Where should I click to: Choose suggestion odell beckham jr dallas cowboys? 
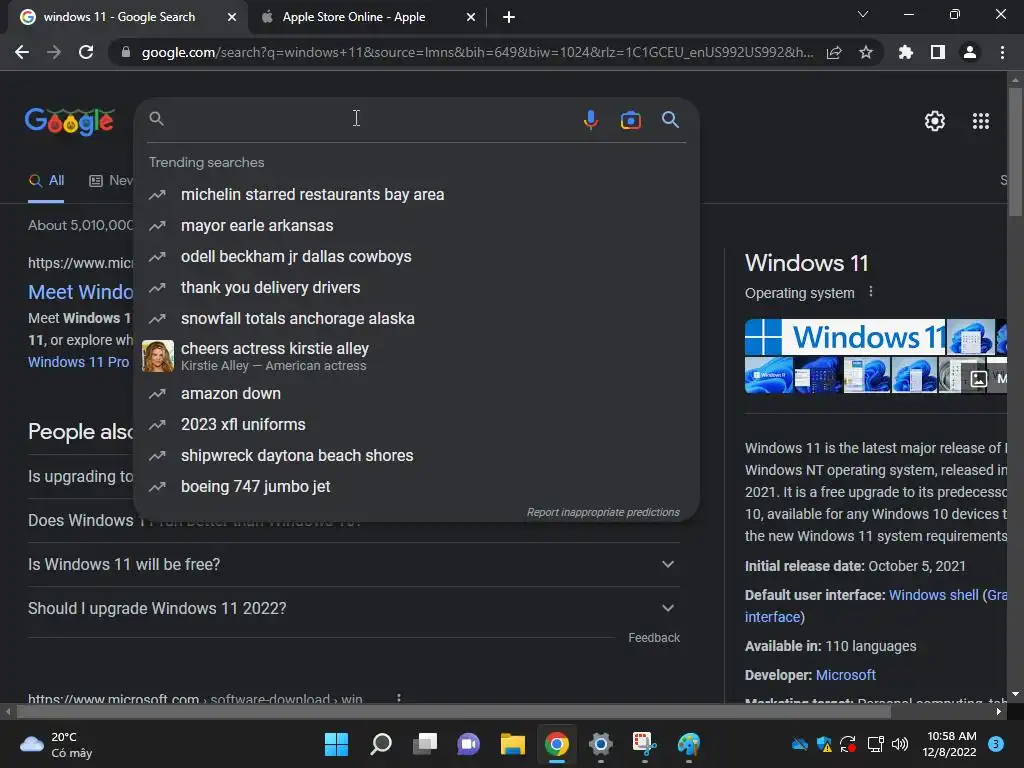pos(416,257)
